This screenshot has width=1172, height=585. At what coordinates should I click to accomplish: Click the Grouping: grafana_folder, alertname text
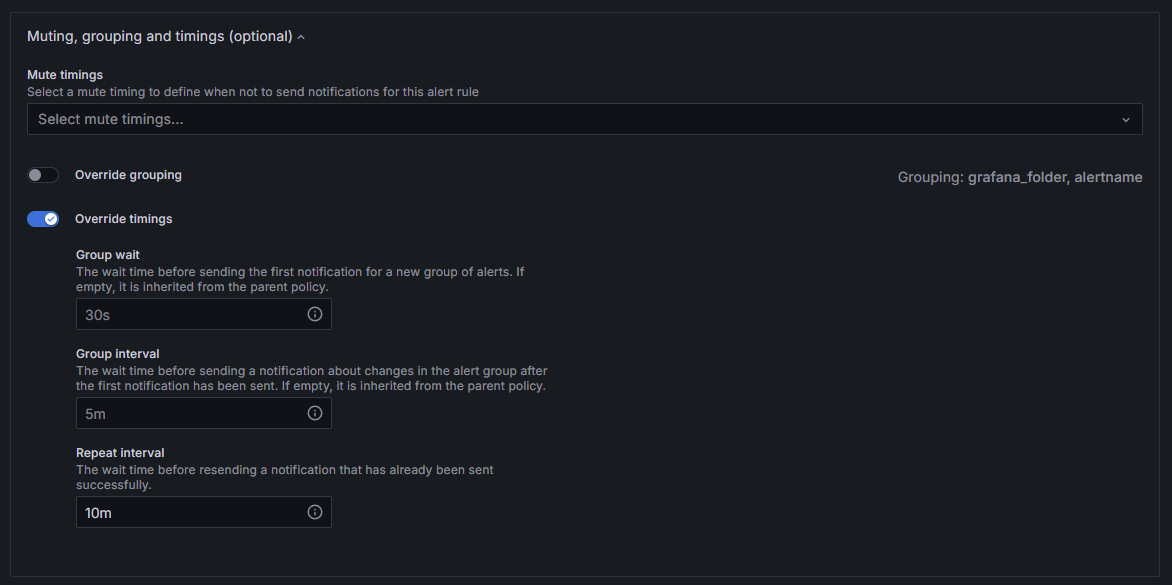[x=1020, y=178]
